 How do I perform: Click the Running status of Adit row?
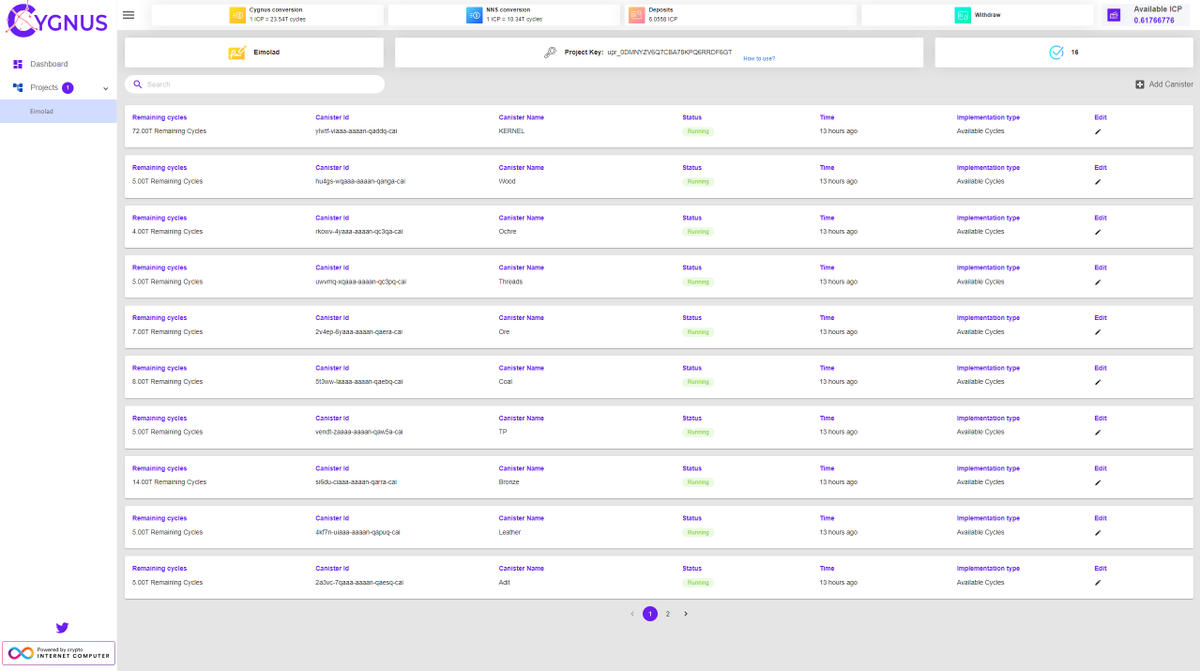(x=698, y=583)
